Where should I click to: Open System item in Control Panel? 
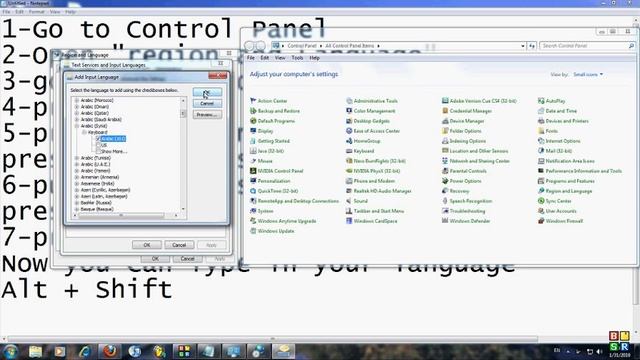click(262, 211)
